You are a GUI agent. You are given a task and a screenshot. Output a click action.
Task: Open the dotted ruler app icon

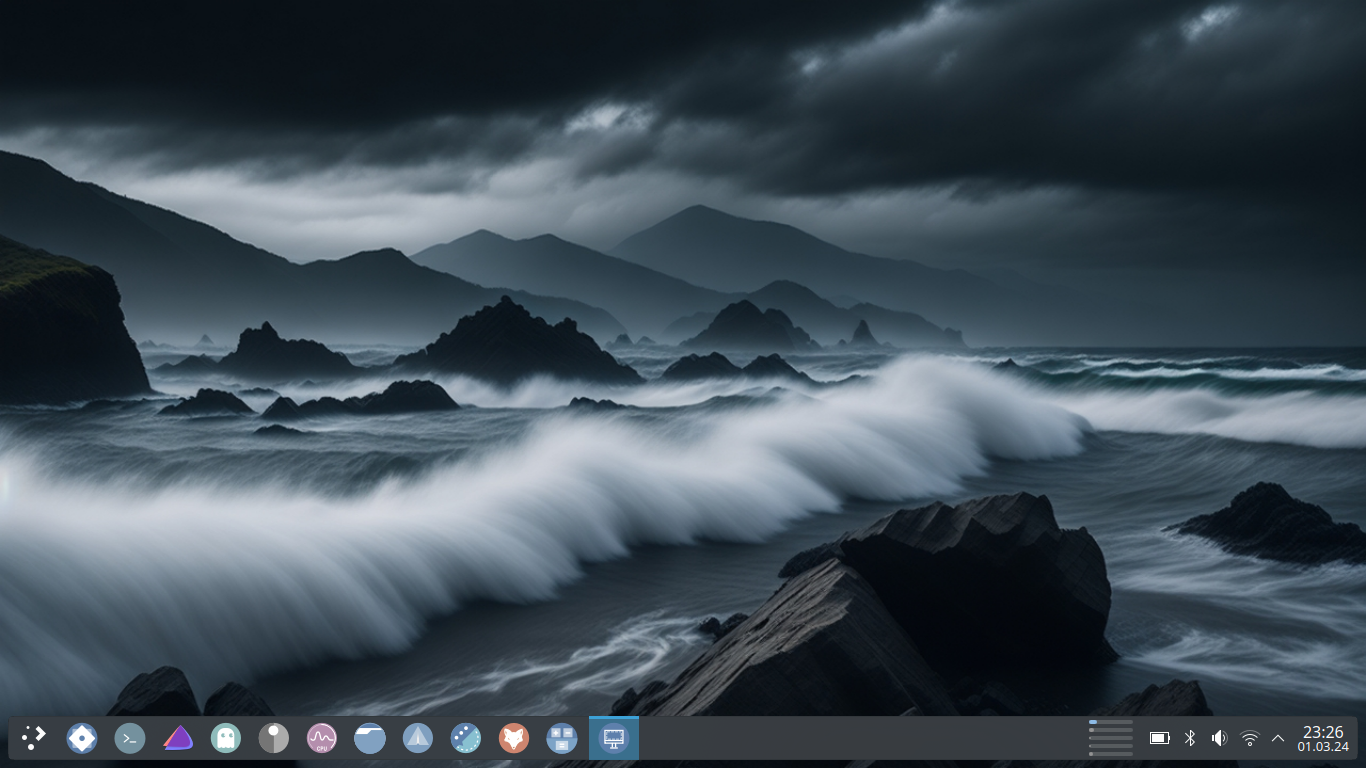pos(466,739)
